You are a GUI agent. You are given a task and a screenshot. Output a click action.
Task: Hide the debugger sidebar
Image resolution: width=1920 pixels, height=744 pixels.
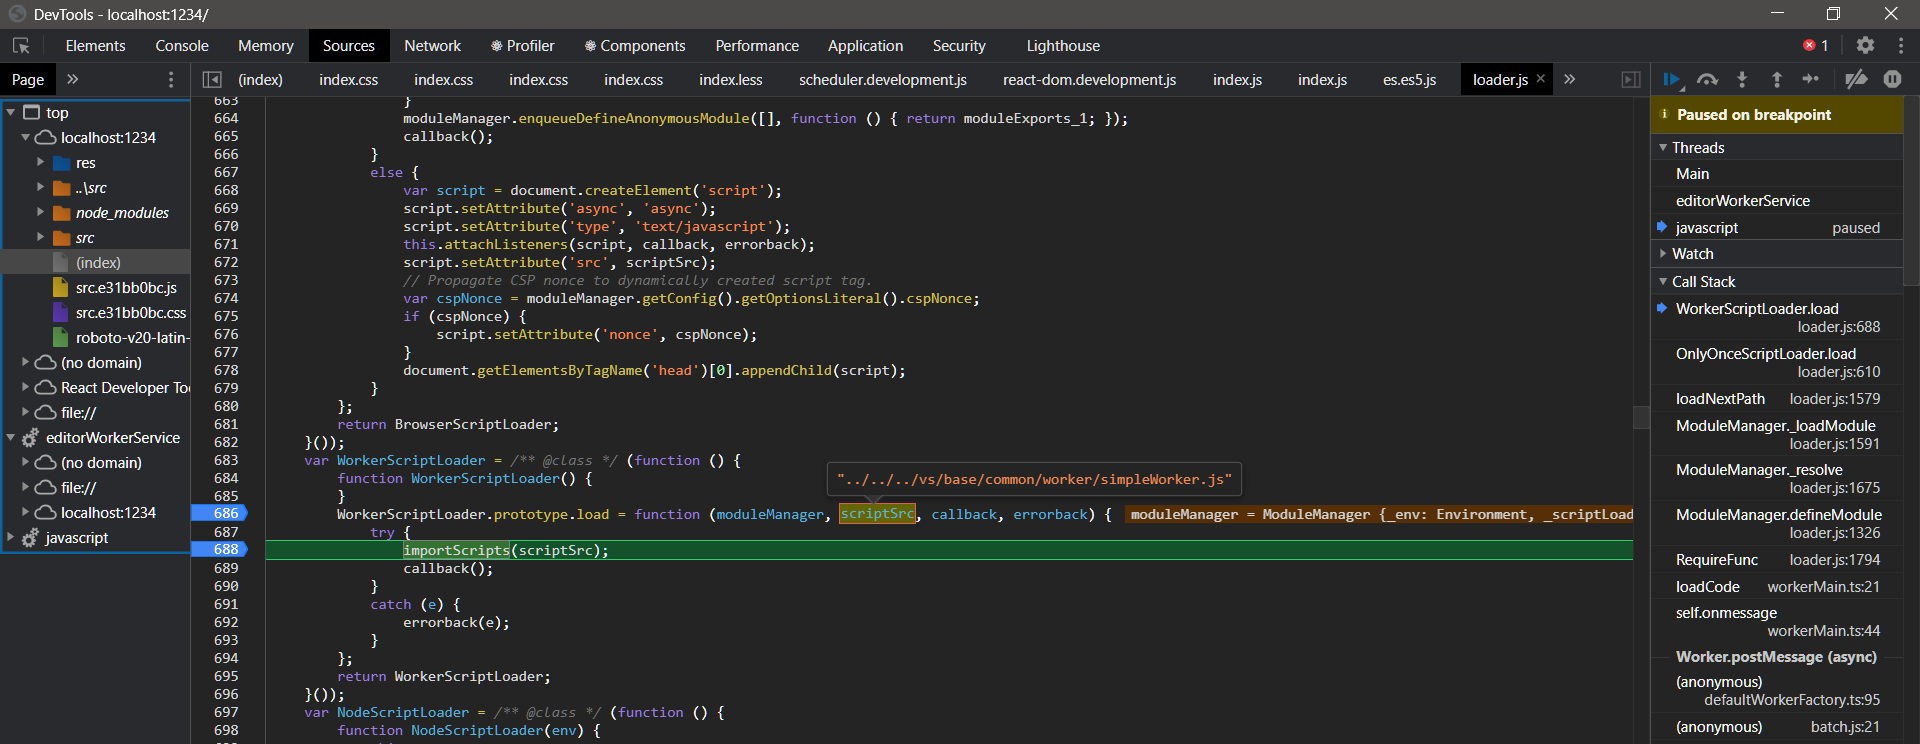(1631, 79)
